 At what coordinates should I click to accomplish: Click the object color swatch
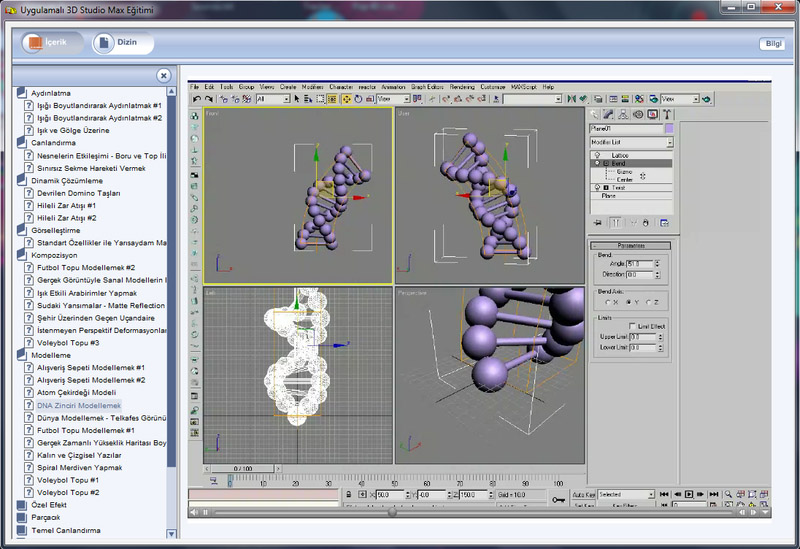[x=669, y=129]
